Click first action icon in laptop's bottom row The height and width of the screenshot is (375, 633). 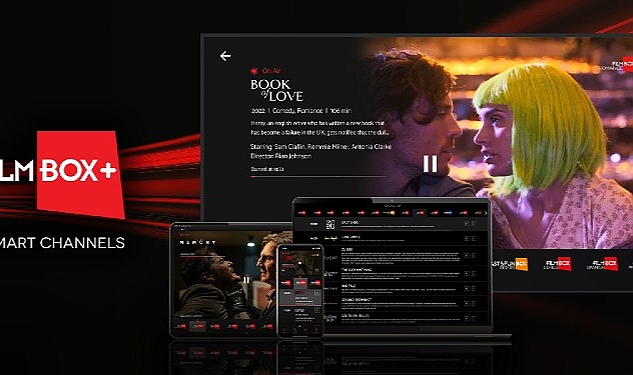tap(466, 318)
